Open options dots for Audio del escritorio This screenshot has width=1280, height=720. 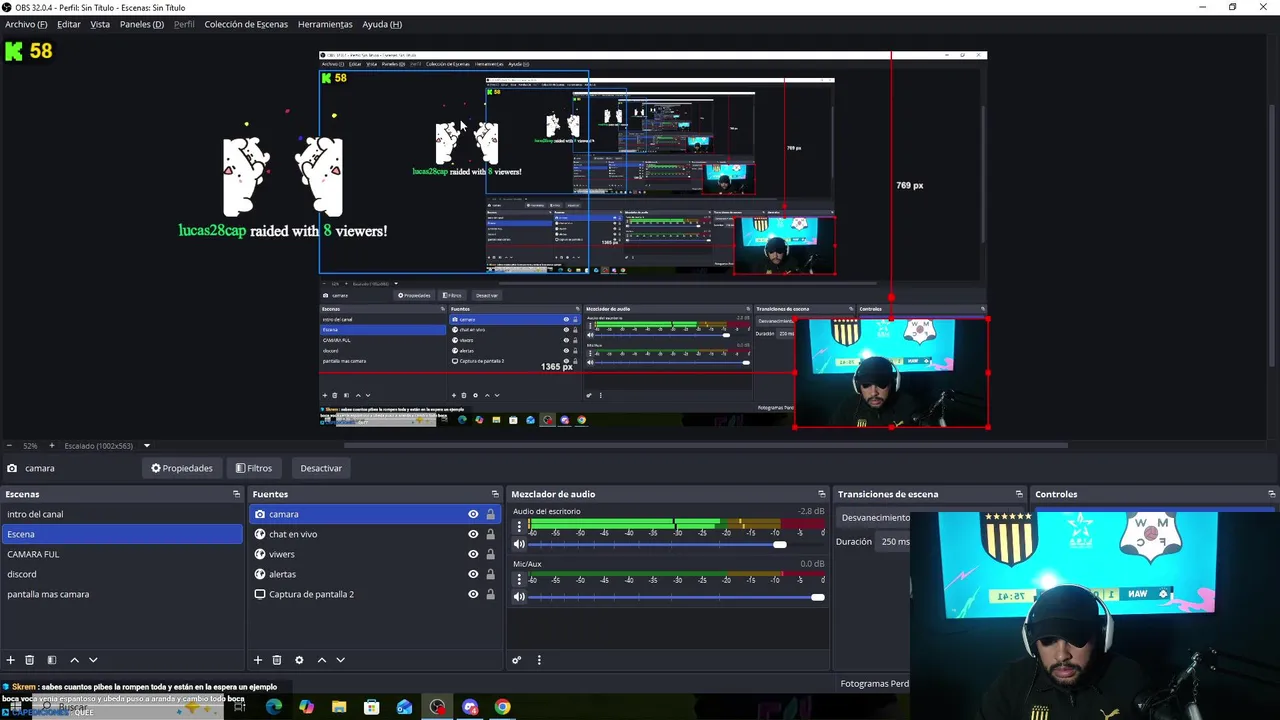pyautogui.click(x=519, y=527)
